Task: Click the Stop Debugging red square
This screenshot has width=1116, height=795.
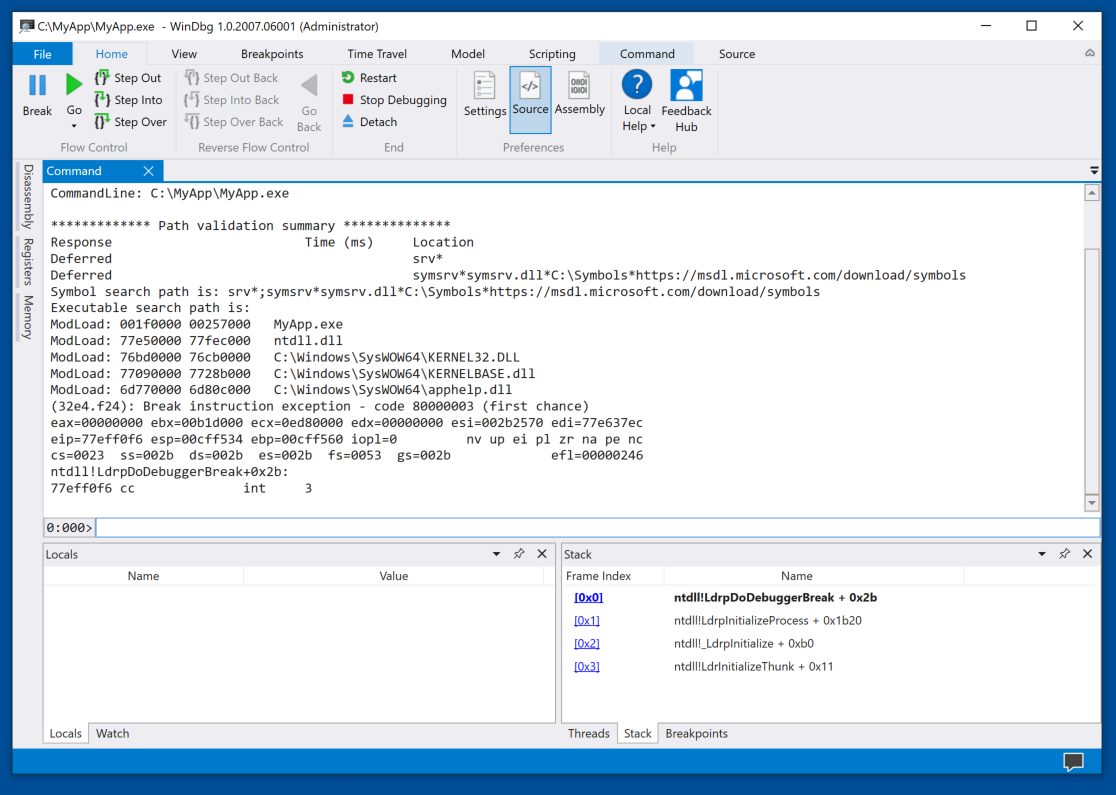Action: coord(348,100)
